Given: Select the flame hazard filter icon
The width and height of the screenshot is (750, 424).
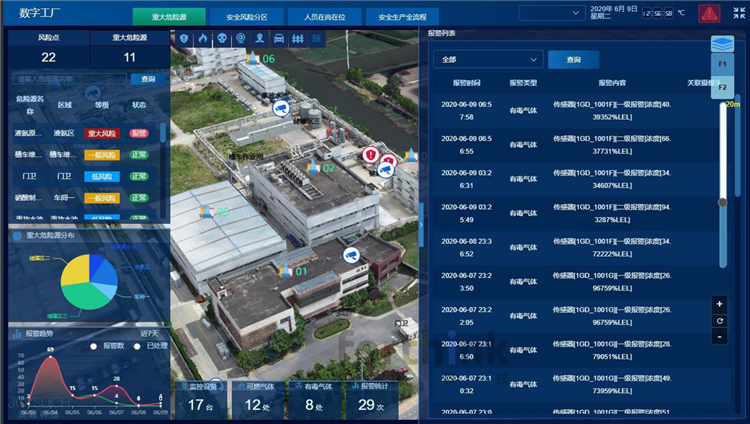Looking at the screenshot, I should click(x=201, y=38).
